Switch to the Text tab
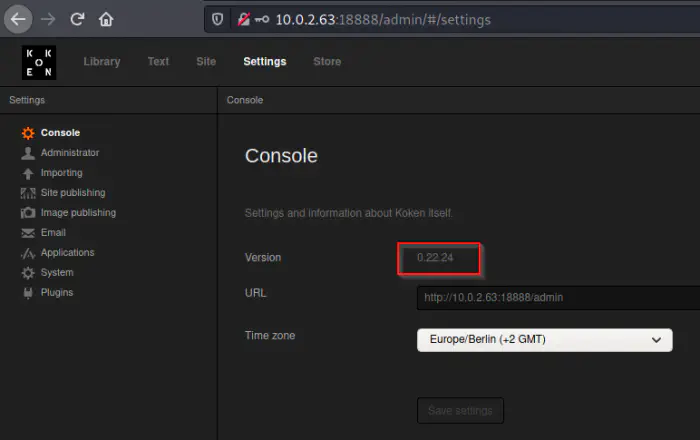The height and width of the screenshot is (440, 700). (158, 62)
